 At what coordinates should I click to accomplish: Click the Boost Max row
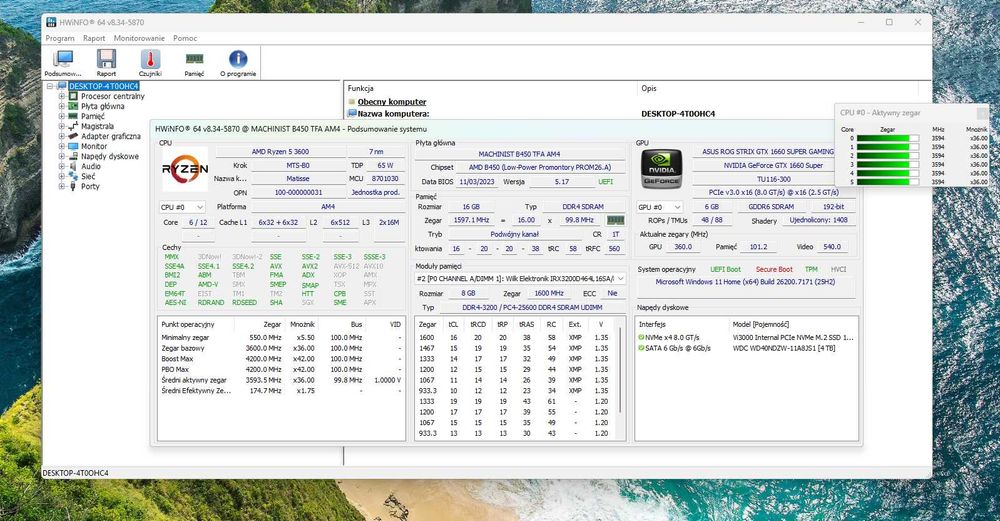tap(281, 359)
